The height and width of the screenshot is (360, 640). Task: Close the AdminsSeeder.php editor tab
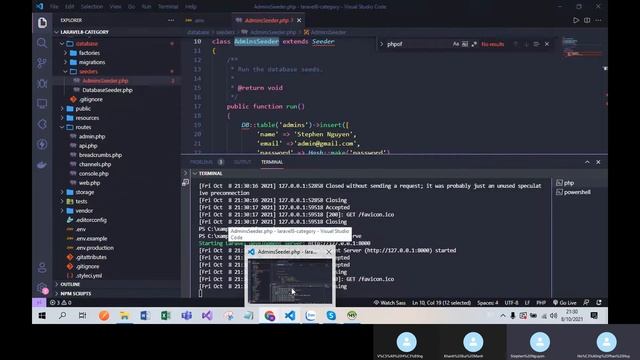[299, 20]
